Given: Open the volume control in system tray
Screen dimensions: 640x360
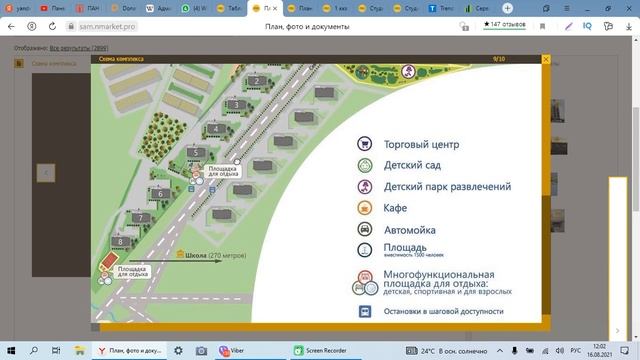Looking at the screenshot, I should [x=560, y=351].
